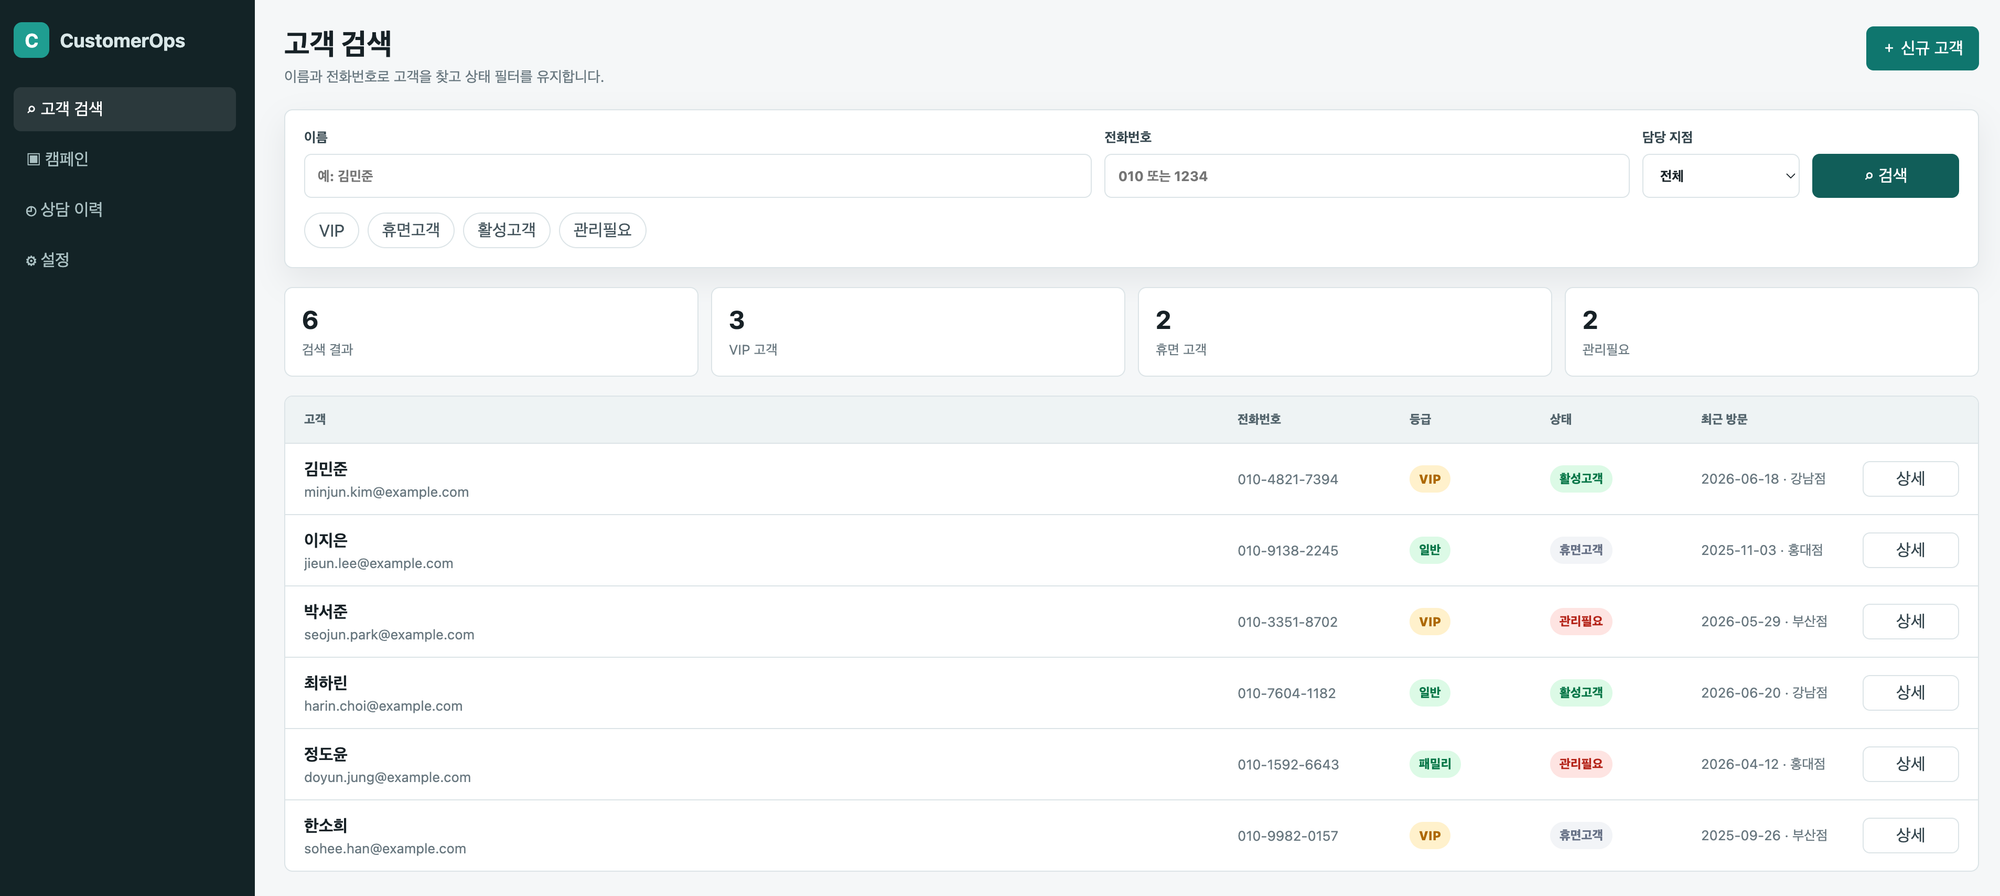Enable the 관리필요 filter chip

(602, 230)
